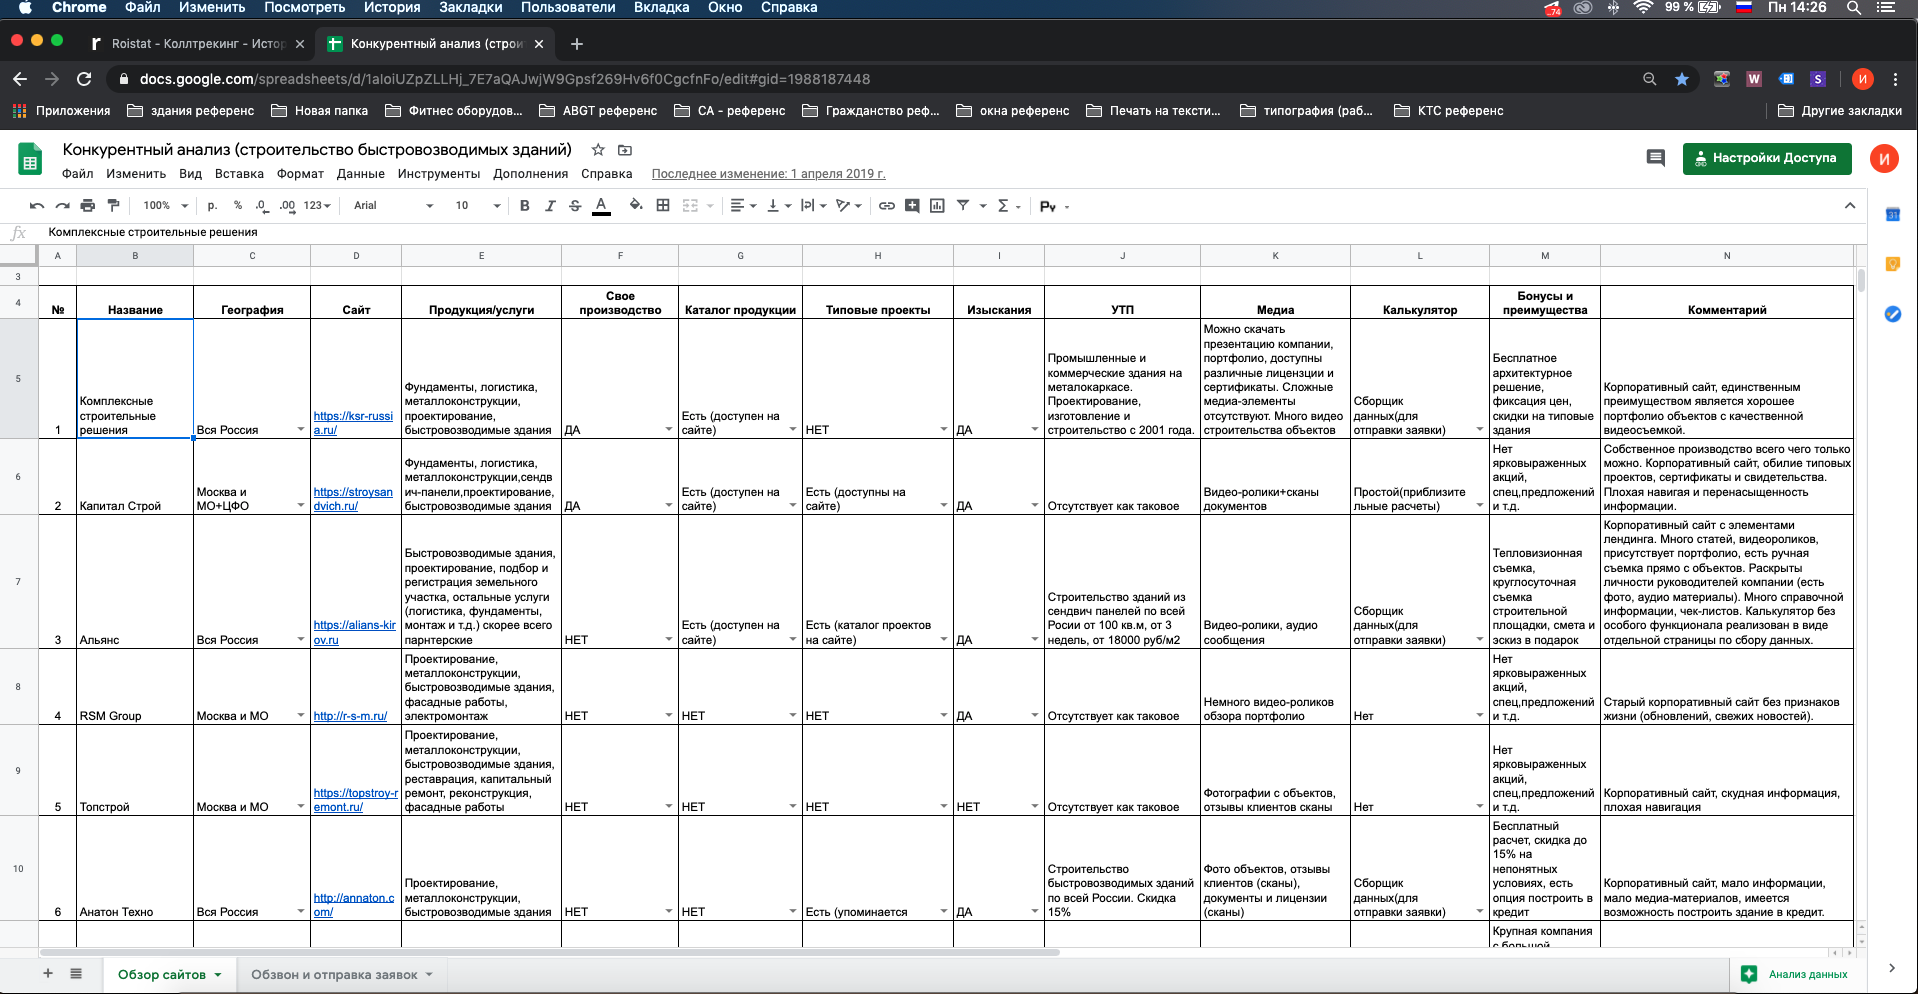The height and width of the screenshot is (994, 1918).
Task: Show all sheets list icon
Action: [x=76, y=973]
